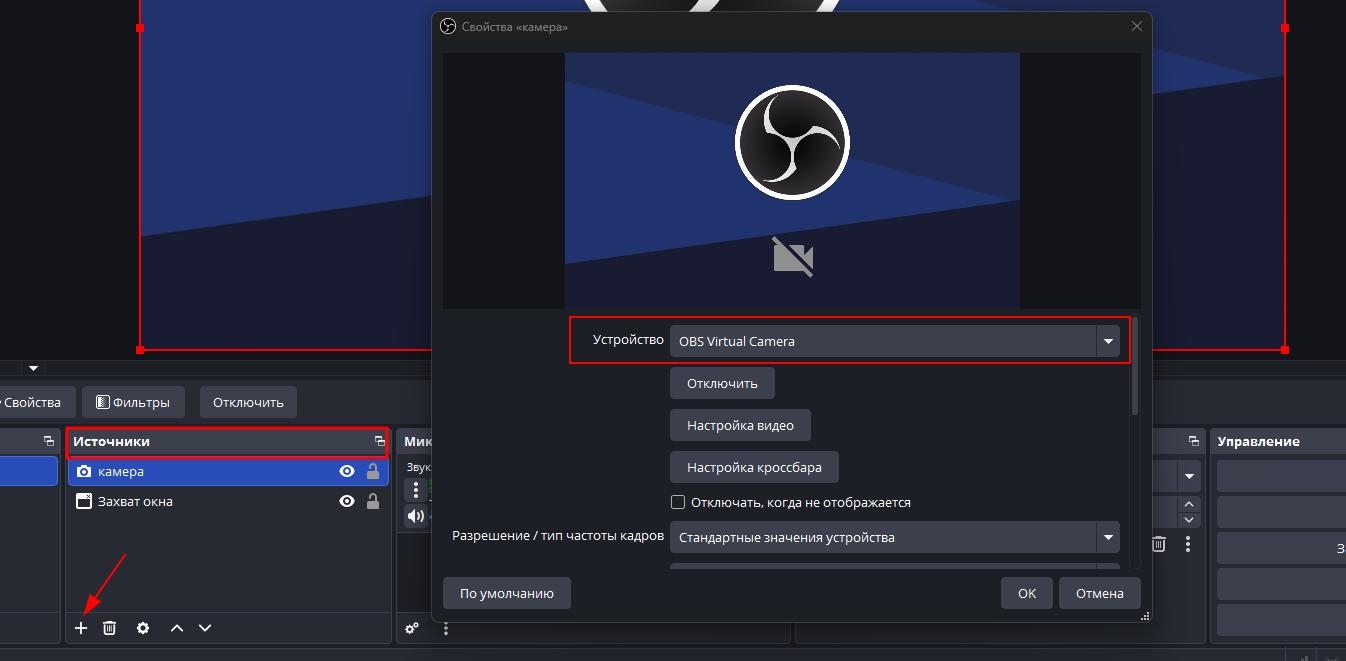Image resolution: width=1346 pixels, height=661 pixels.
Task: Expand the Устройство dropdown (OBS Virtual Camera)
Action: 1107,341
